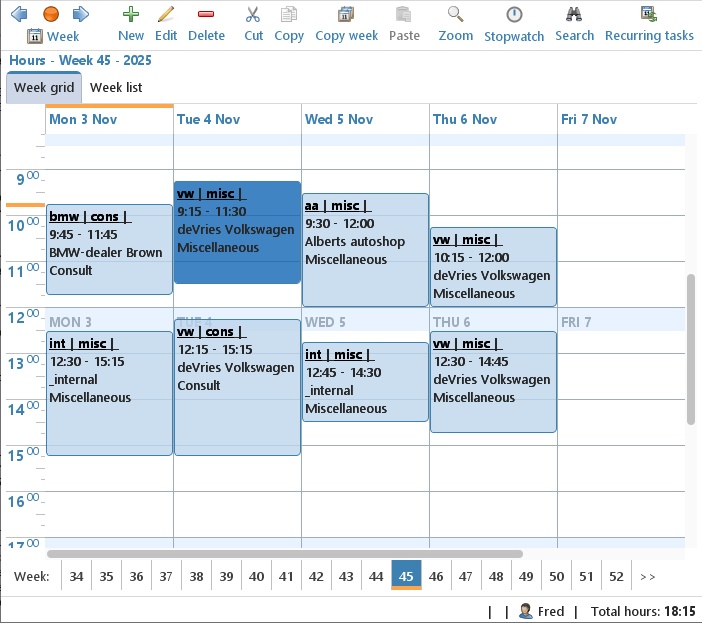Click the Hours - Week 45 - 2025 title
Image resolution: width=702 pixels, height=623 pixels.
[80, 60]
